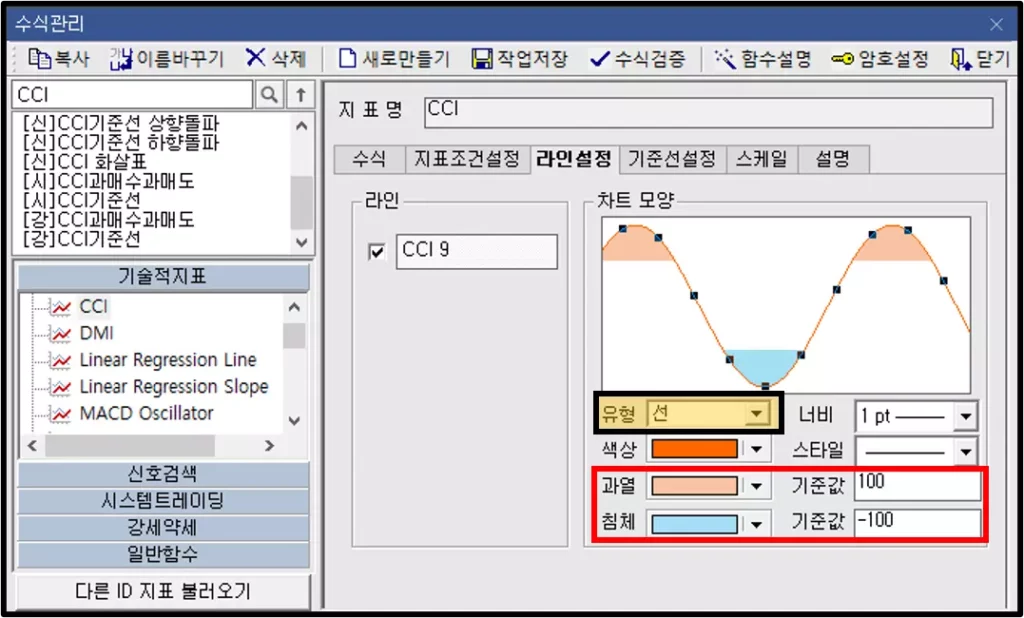Switch to the 라인설정 tab
Screen dimensions: 1024x618
coord(573,159)
